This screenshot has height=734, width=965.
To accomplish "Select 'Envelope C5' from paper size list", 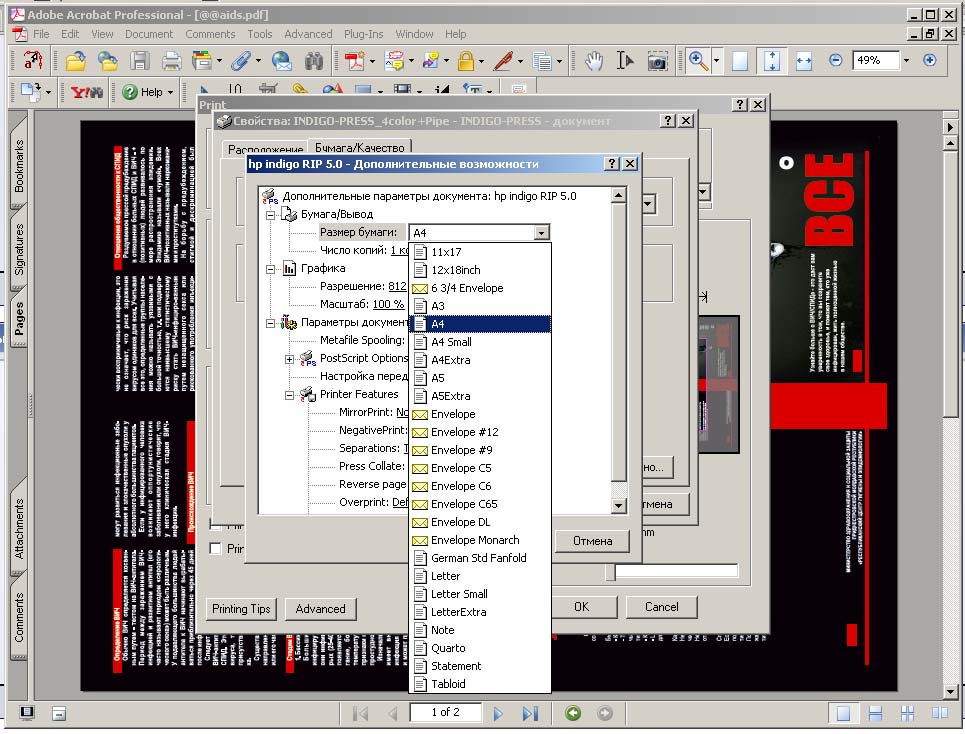I will 480,468.
